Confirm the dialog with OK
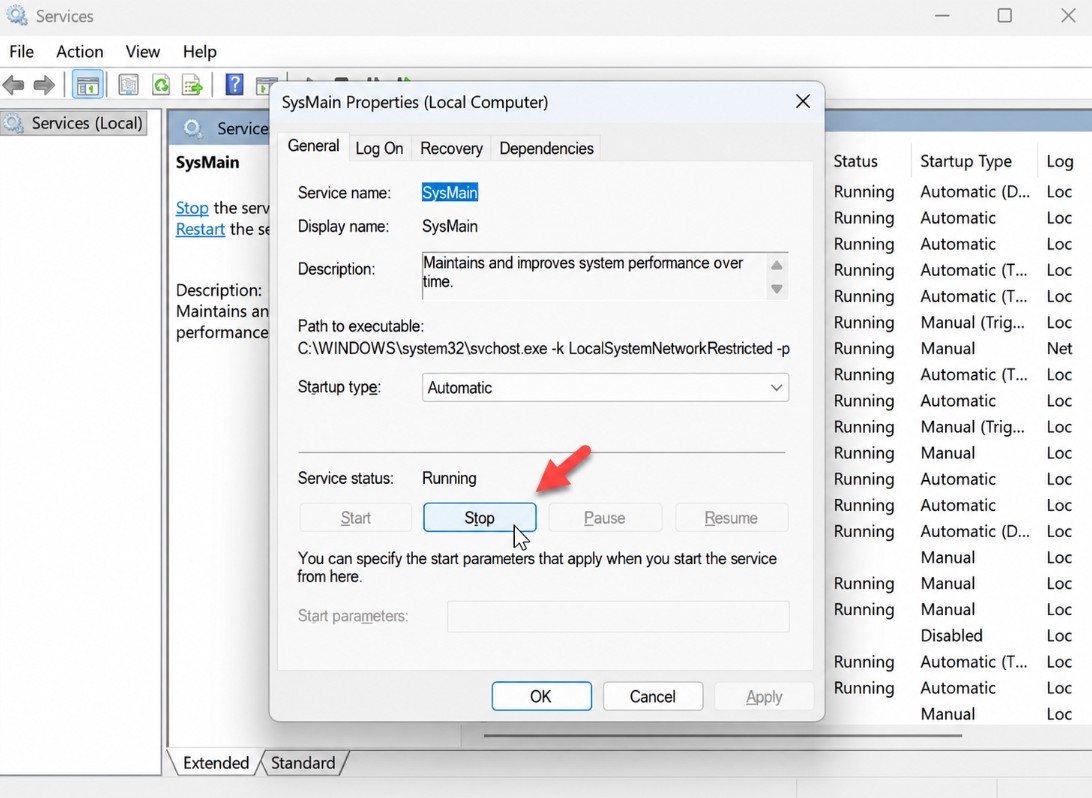Image resolution: width=1092 pixels, height=798 pixels. [x=541, y=696]
